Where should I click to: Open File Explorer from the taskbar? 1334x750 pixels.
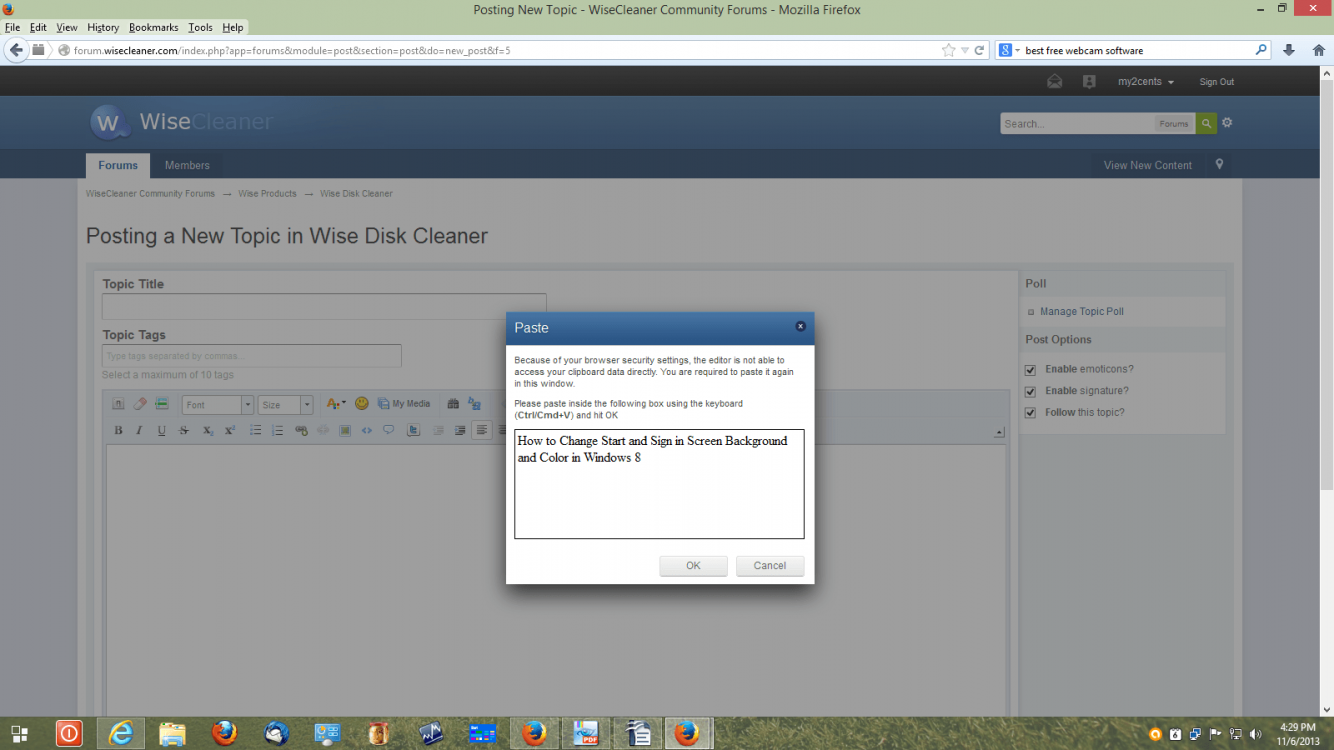(172, 733)
